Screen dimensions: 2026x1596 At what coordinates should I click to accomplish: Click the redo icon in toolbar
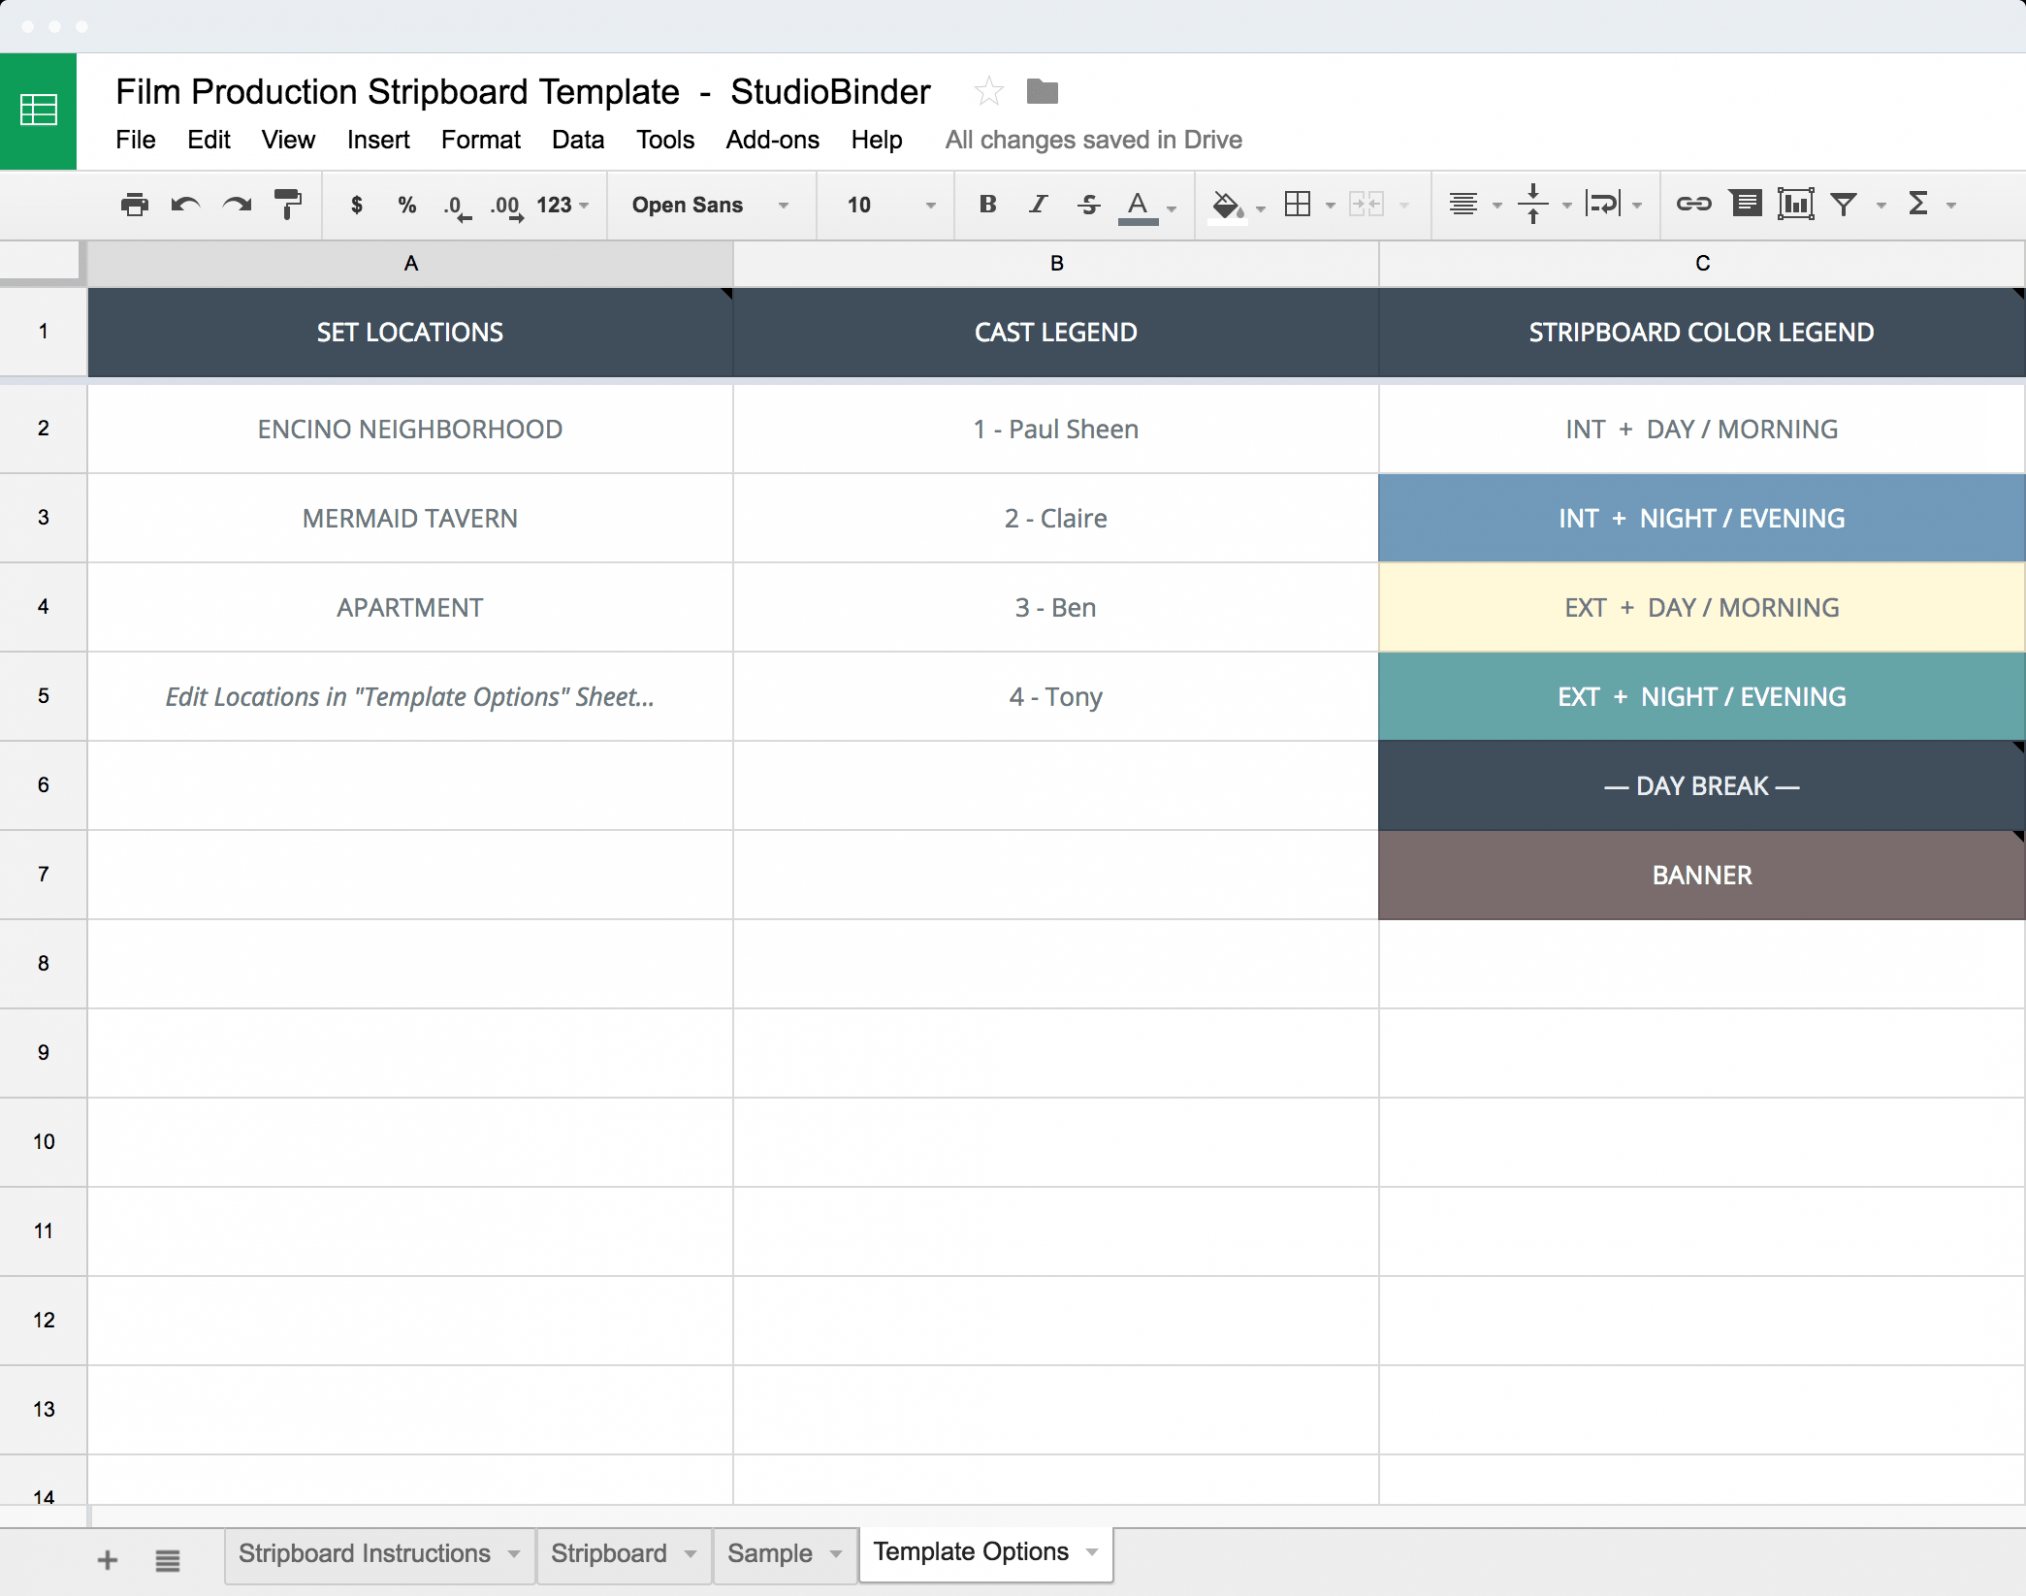pyautogui.click(x=235, y=205)
